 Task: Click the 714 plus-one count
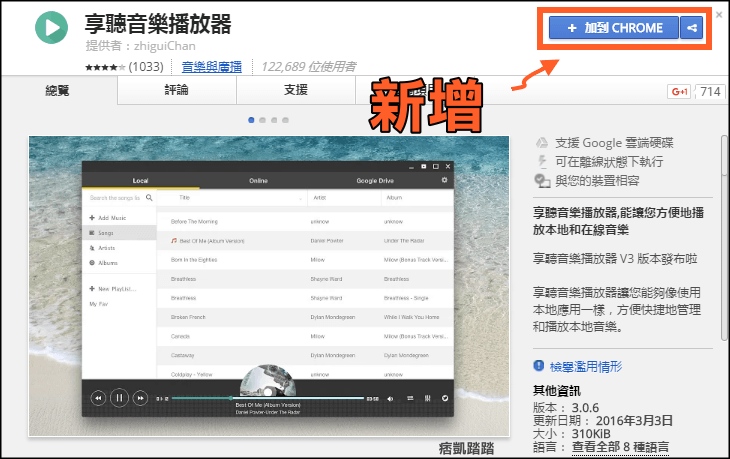710,92
